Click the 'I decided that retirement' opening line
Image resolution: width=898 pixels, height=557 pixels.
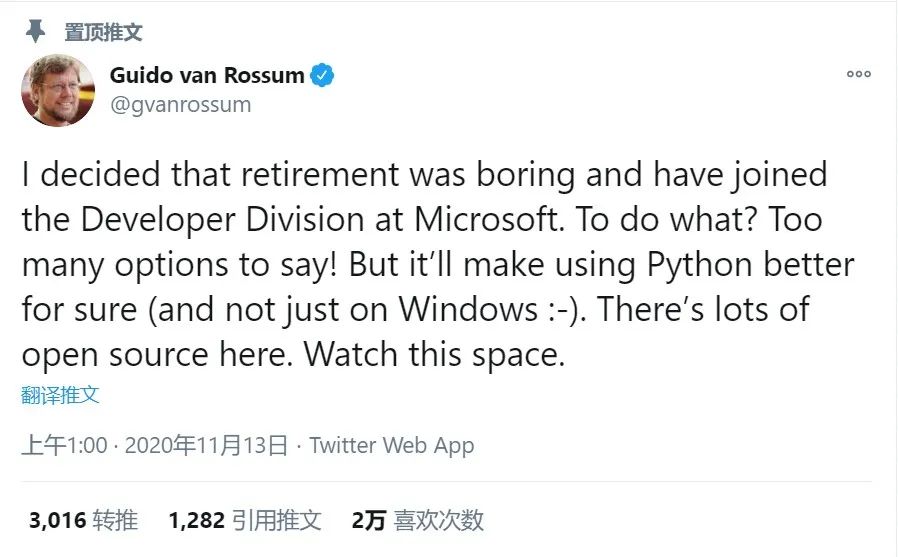coord(210,174)
